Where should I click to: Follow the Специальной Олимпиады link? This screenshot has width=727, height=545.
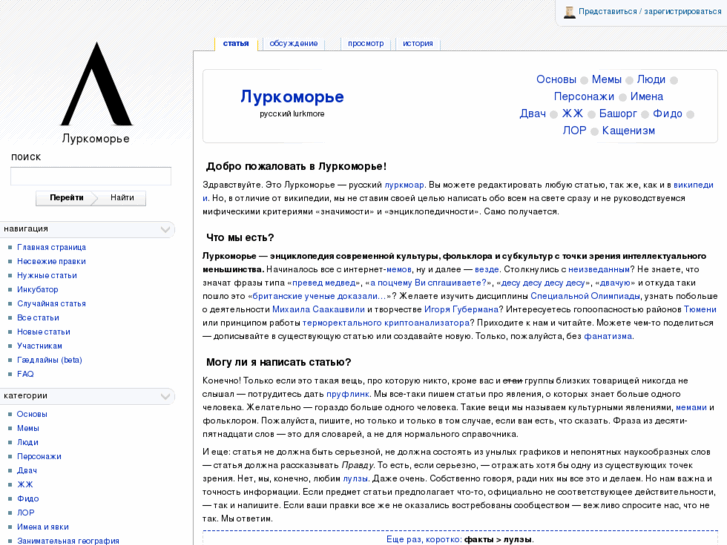point(585,296)
